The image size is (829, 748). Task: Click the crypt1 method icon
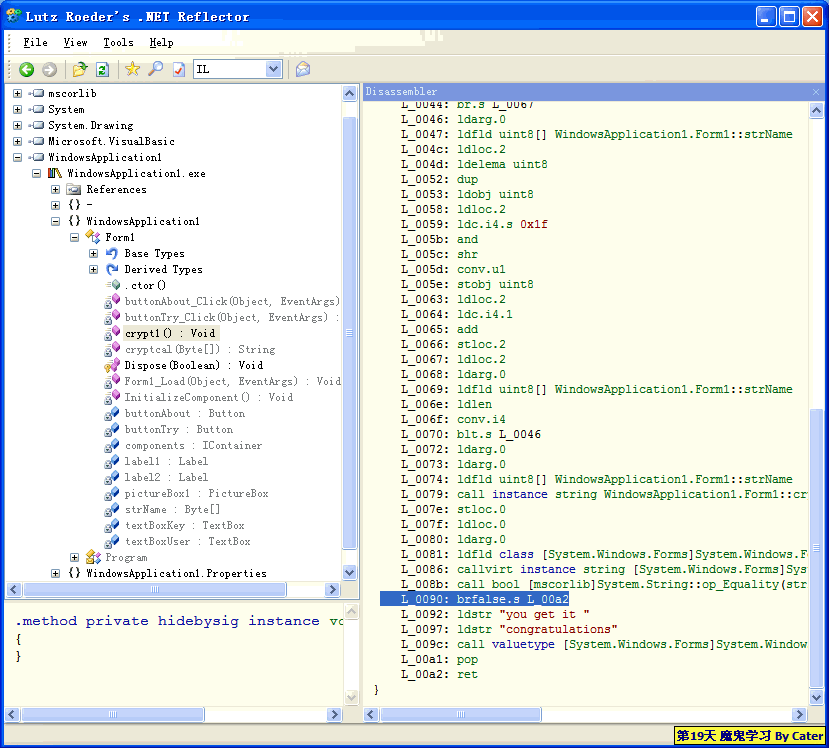pyautogui.click(x=112, y=333)
